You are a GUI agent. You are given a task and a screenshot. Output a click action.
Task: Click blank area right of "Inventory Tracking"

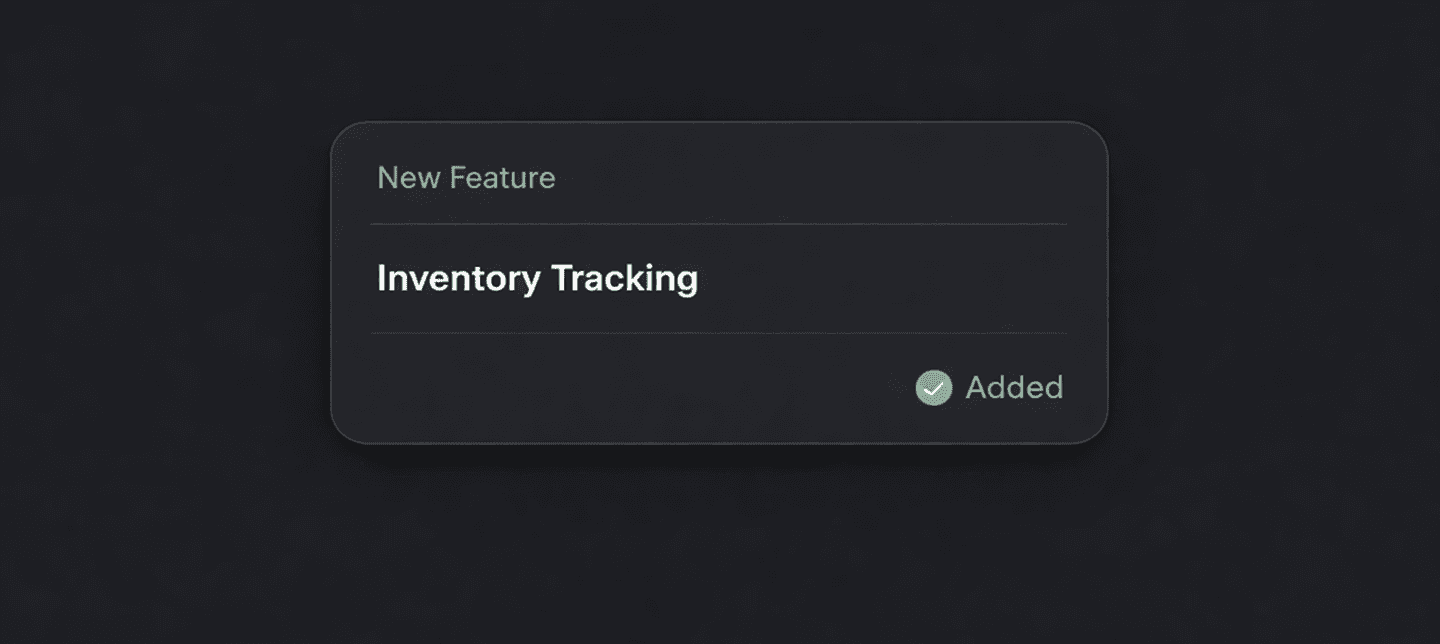(880, 278)
